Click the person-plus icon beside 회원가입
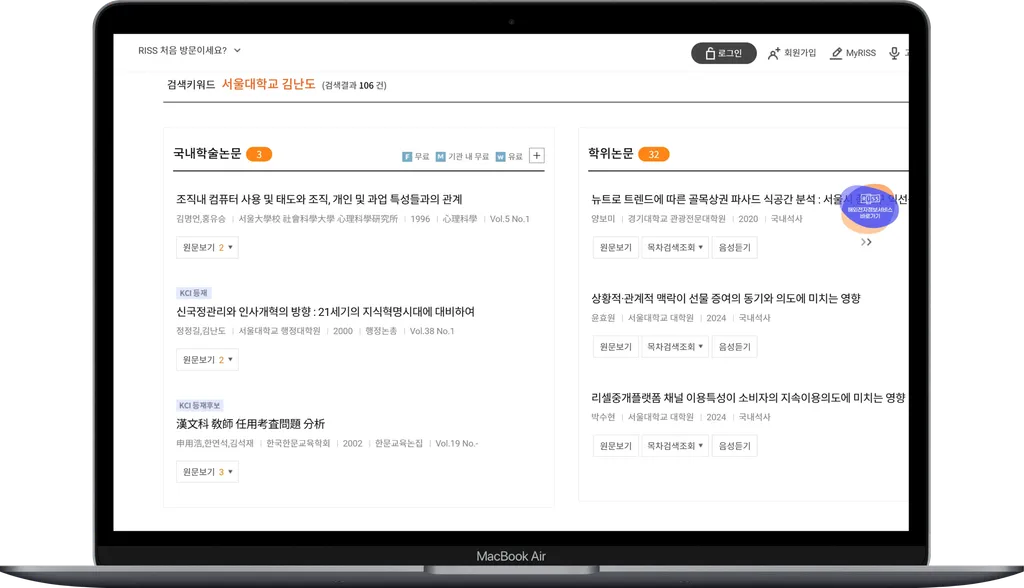The height and width of the screenshot is (588, 1024). 774,54
